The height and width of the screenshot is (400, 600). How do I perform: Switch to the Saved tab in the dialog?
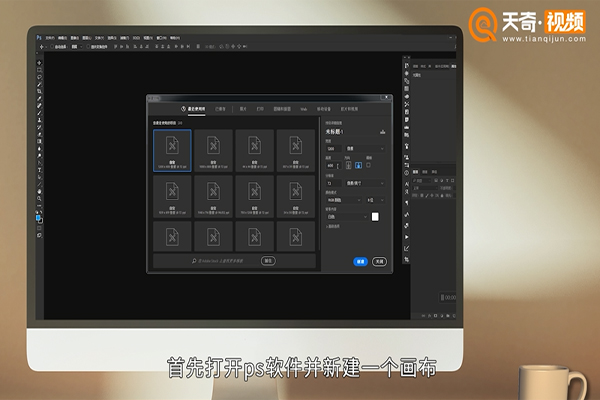[x=220, y=107]
